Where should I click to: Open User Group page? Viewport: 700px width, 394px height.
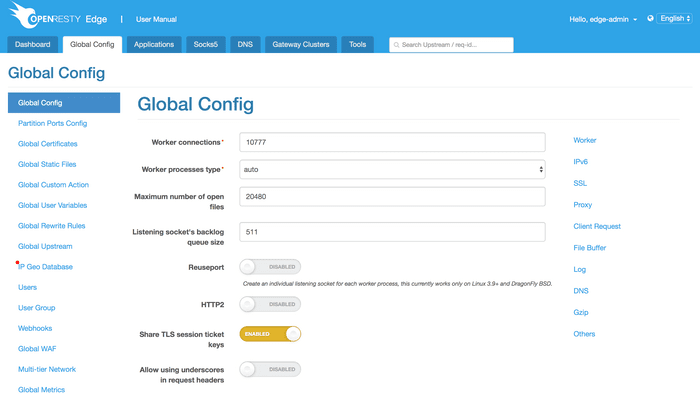click(37, 308)
